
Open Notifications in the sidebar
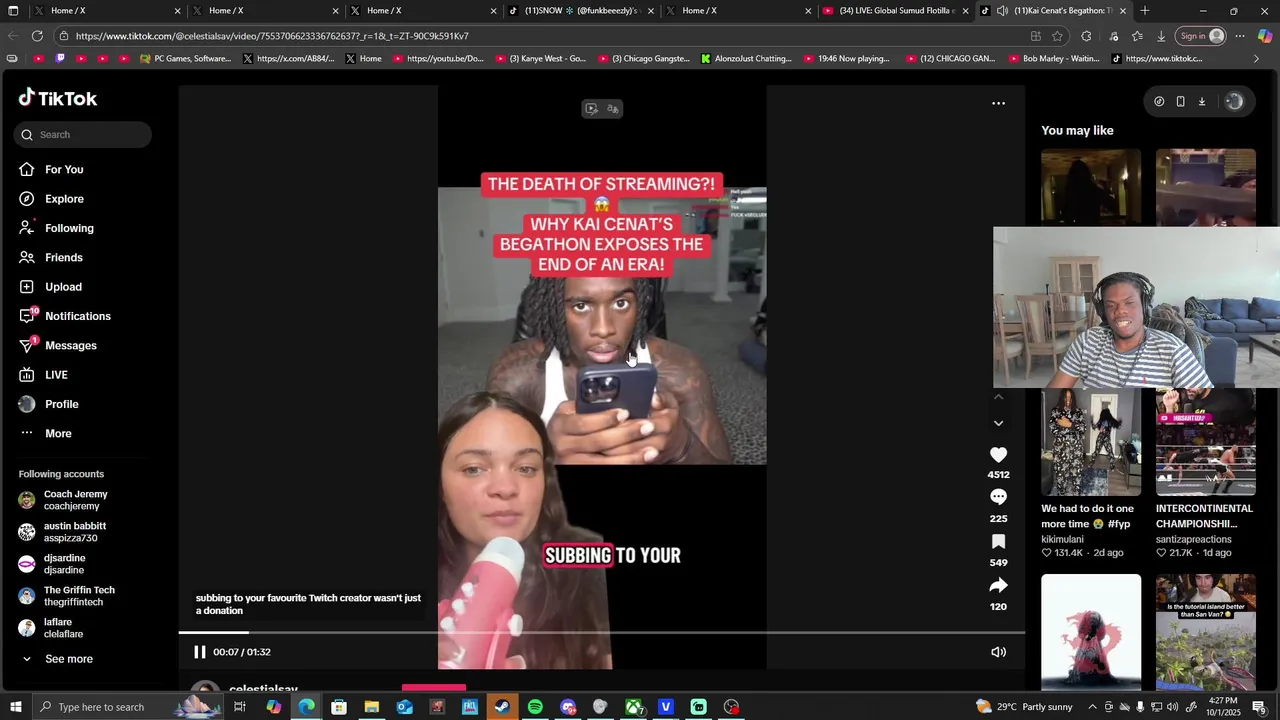coord(65,316)
